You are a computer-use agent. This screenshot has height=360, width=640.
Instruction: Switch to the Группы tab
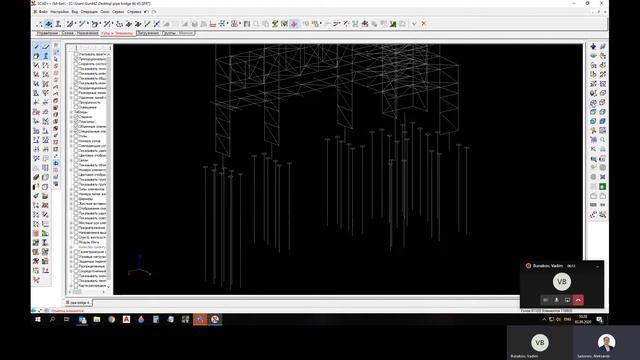point(169,33)
